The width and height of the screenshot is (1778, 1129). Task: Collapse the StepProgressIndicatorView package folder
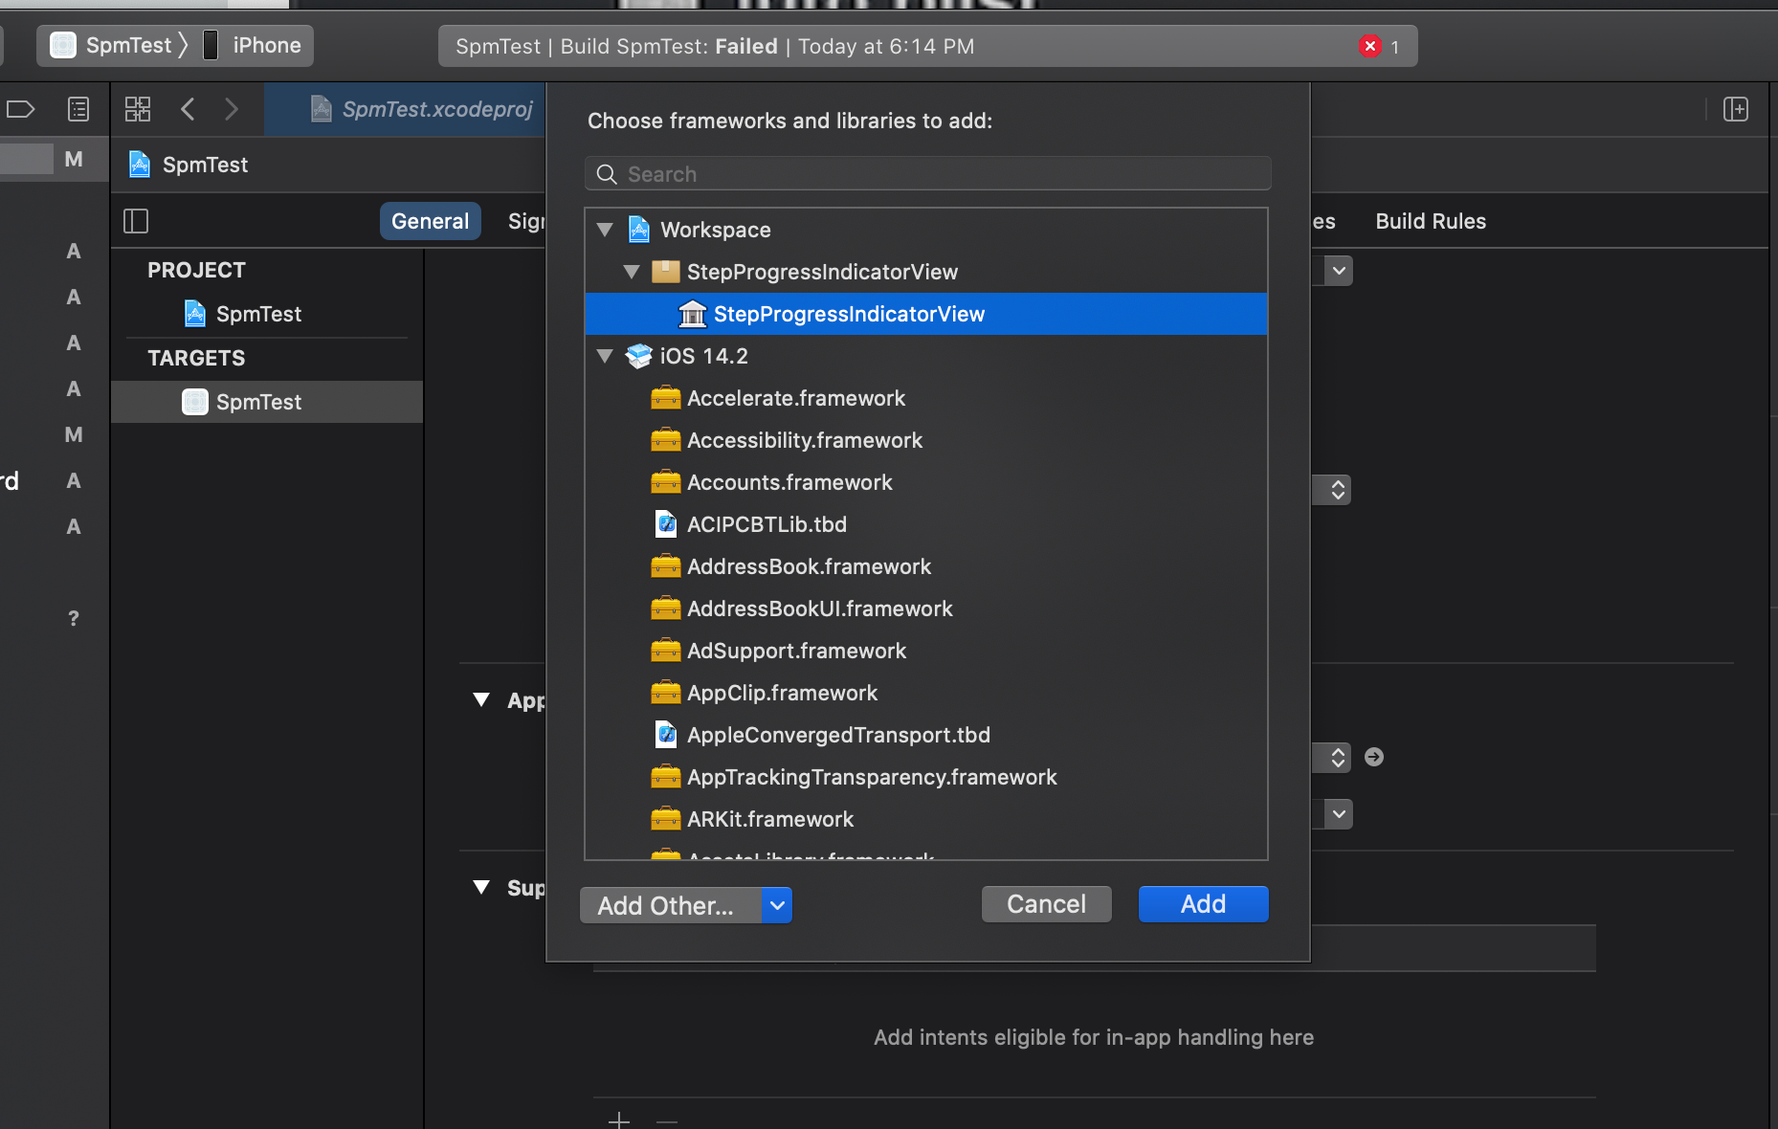click(632, 272)
